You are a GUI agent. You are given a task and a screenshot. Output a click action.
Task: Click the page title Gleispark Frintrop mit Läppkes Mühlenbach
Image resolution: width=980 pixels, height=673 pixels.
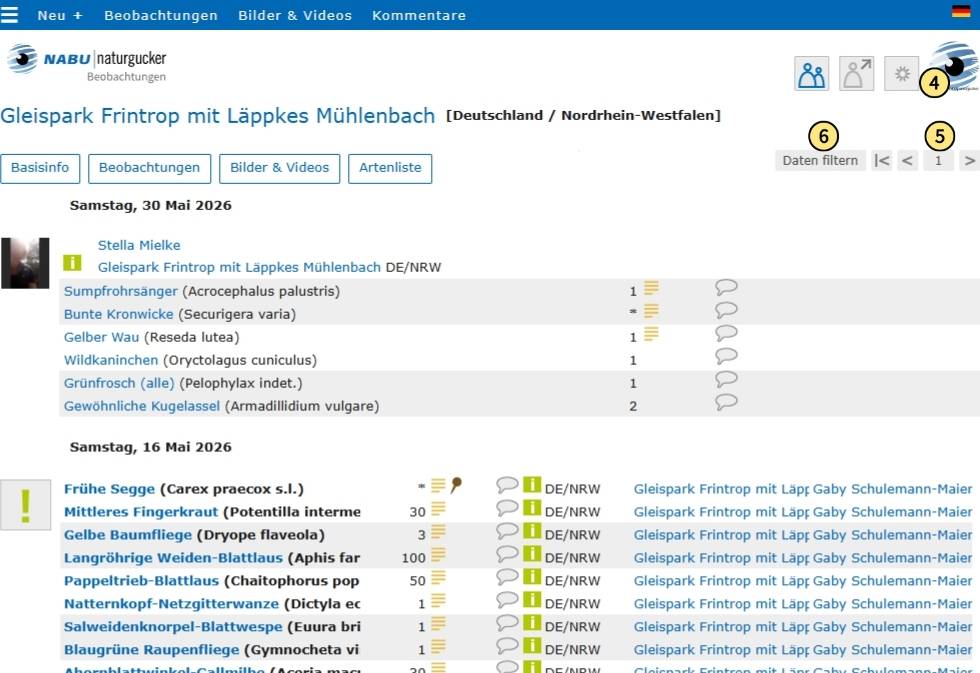click(x=218, y=116)
